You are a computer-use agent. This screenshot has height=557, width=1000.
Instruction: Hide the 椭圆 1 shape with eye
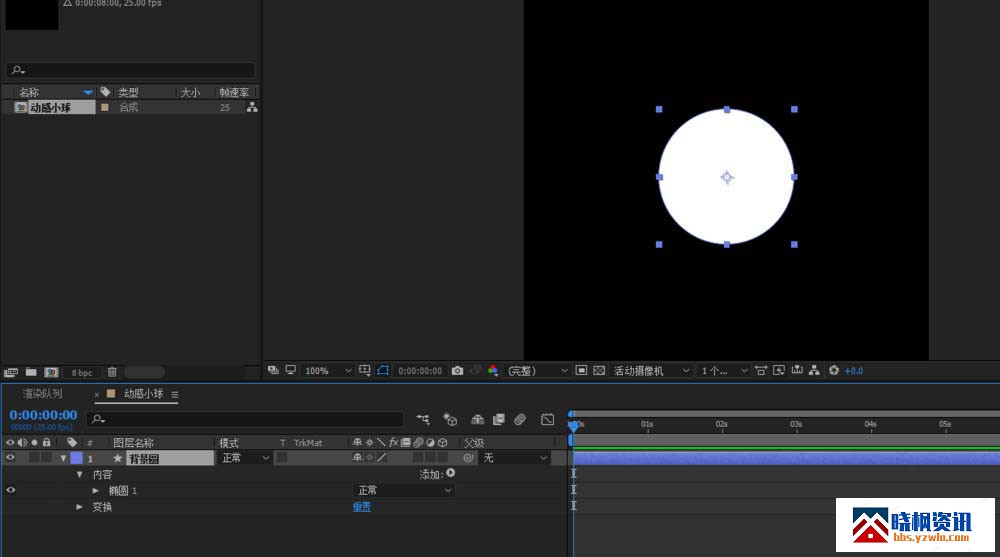pyautogui.click(x=10, y=490)
